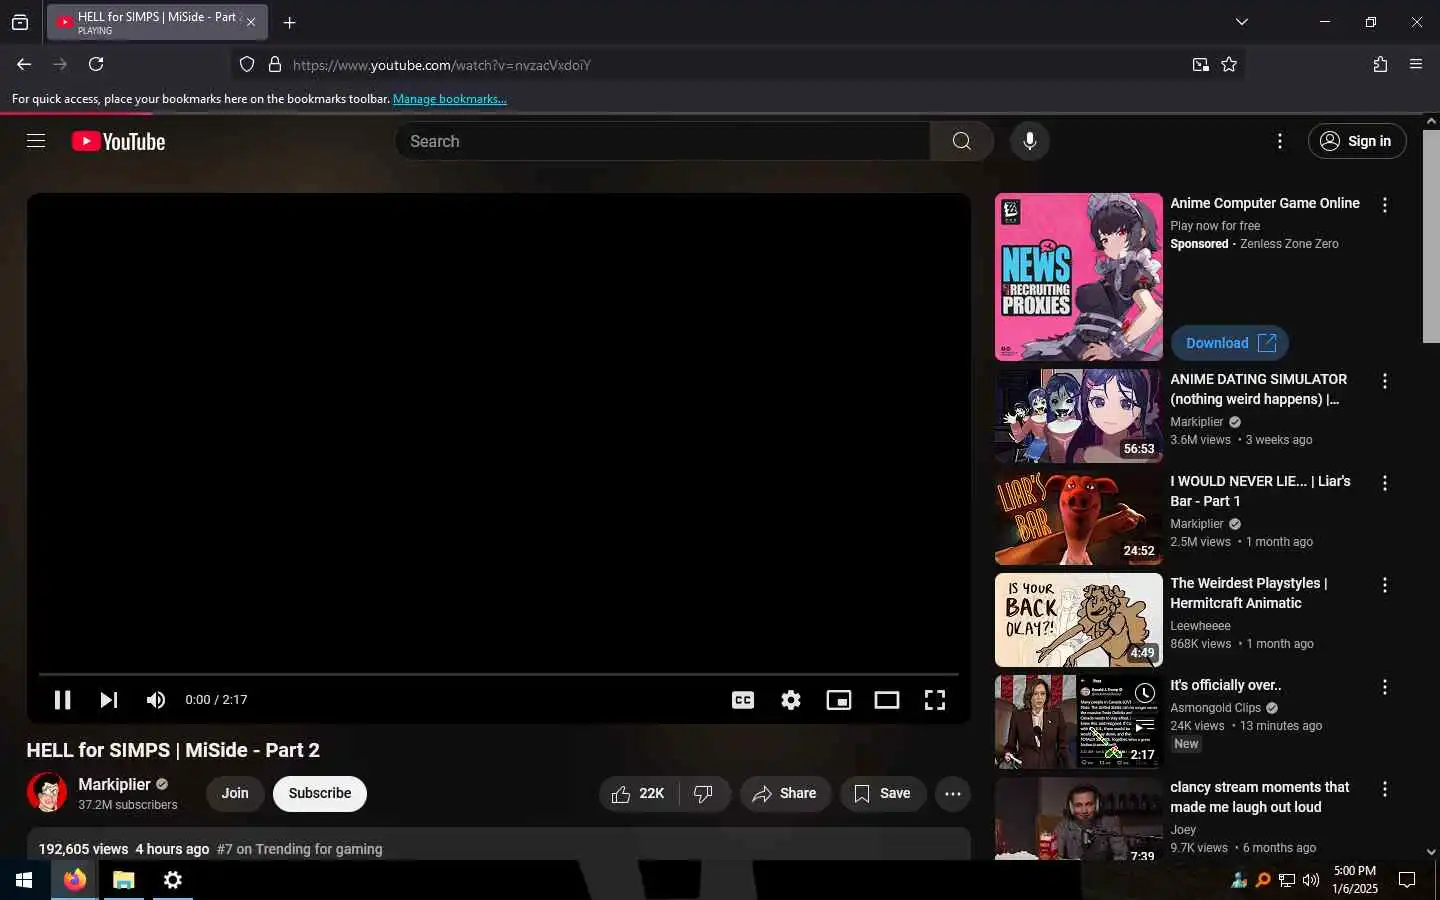The image size is (1440, 900).
Task: Sign in to YouTube
Action: click(x=1357, y=141)
